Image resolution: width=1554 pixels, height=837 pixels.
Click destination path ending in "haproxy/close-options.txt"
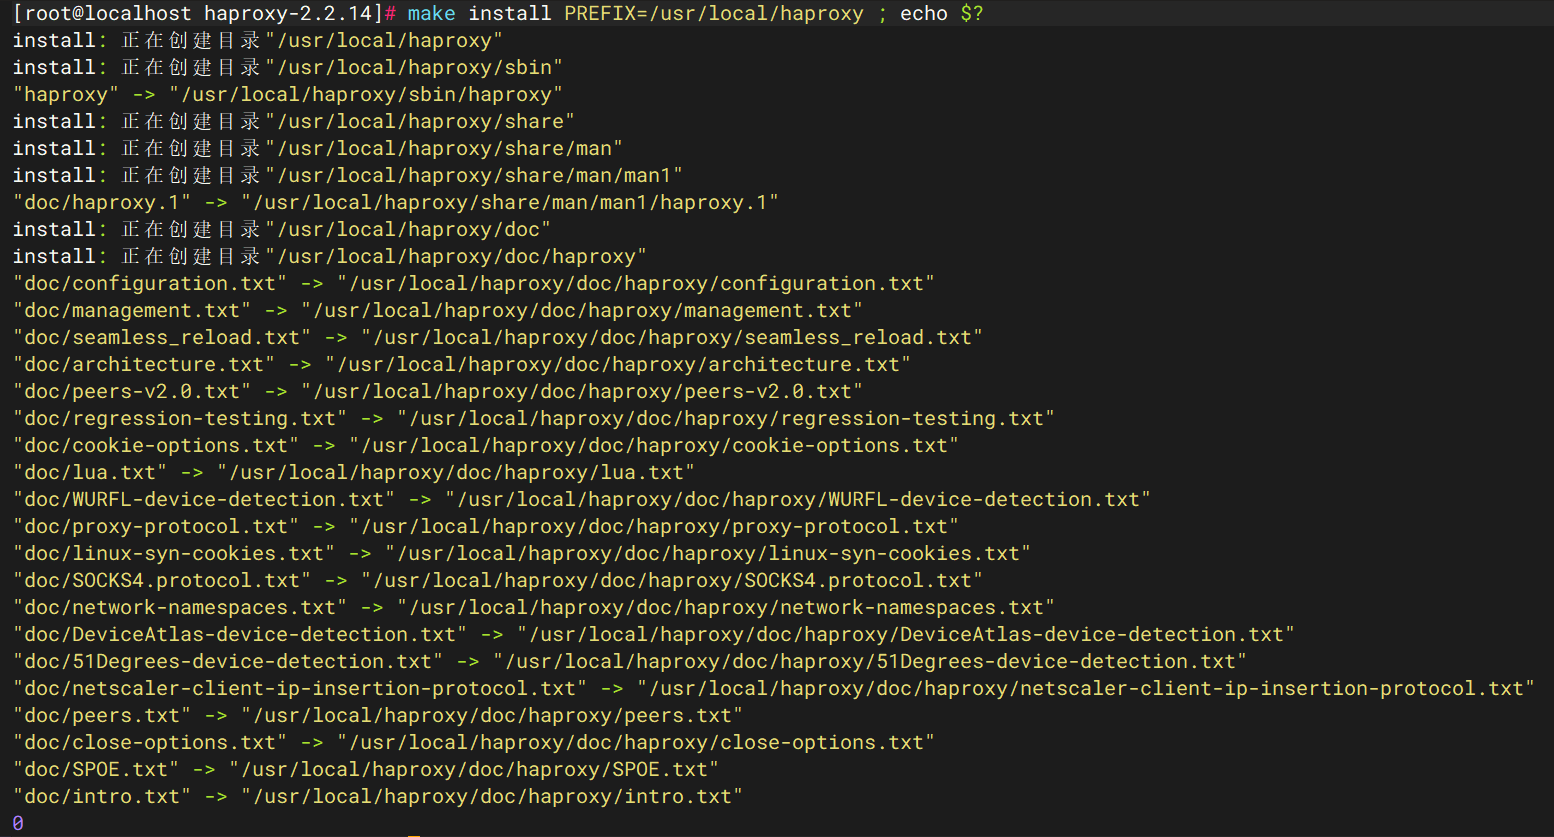[636, 743]
